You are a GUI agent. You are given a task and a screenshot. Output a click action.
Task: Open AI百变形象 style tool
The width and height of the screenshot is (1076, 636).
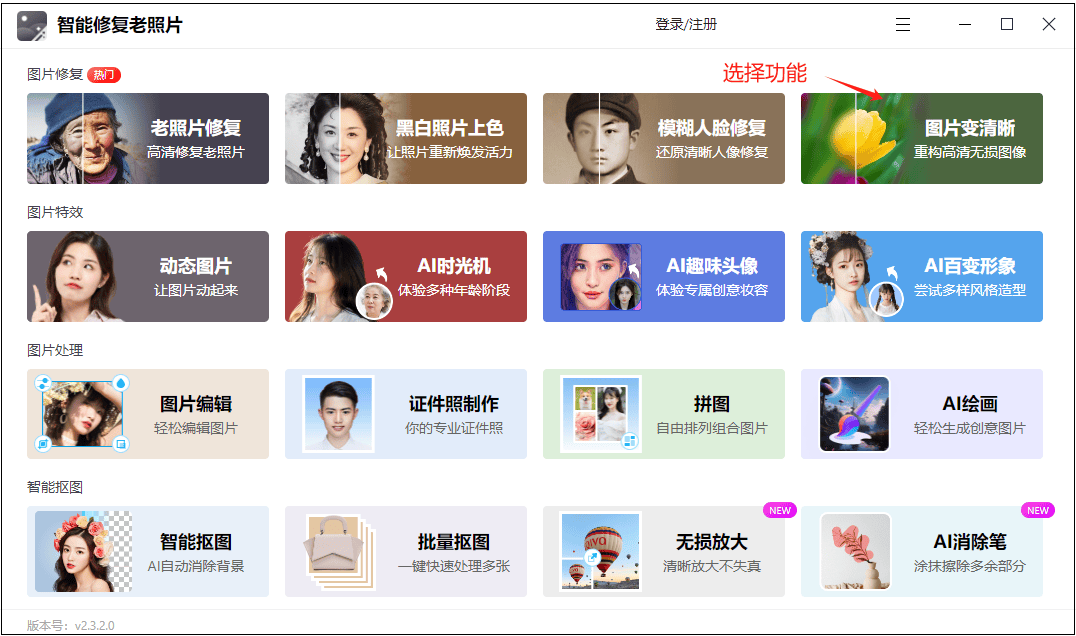pos(922,276)
